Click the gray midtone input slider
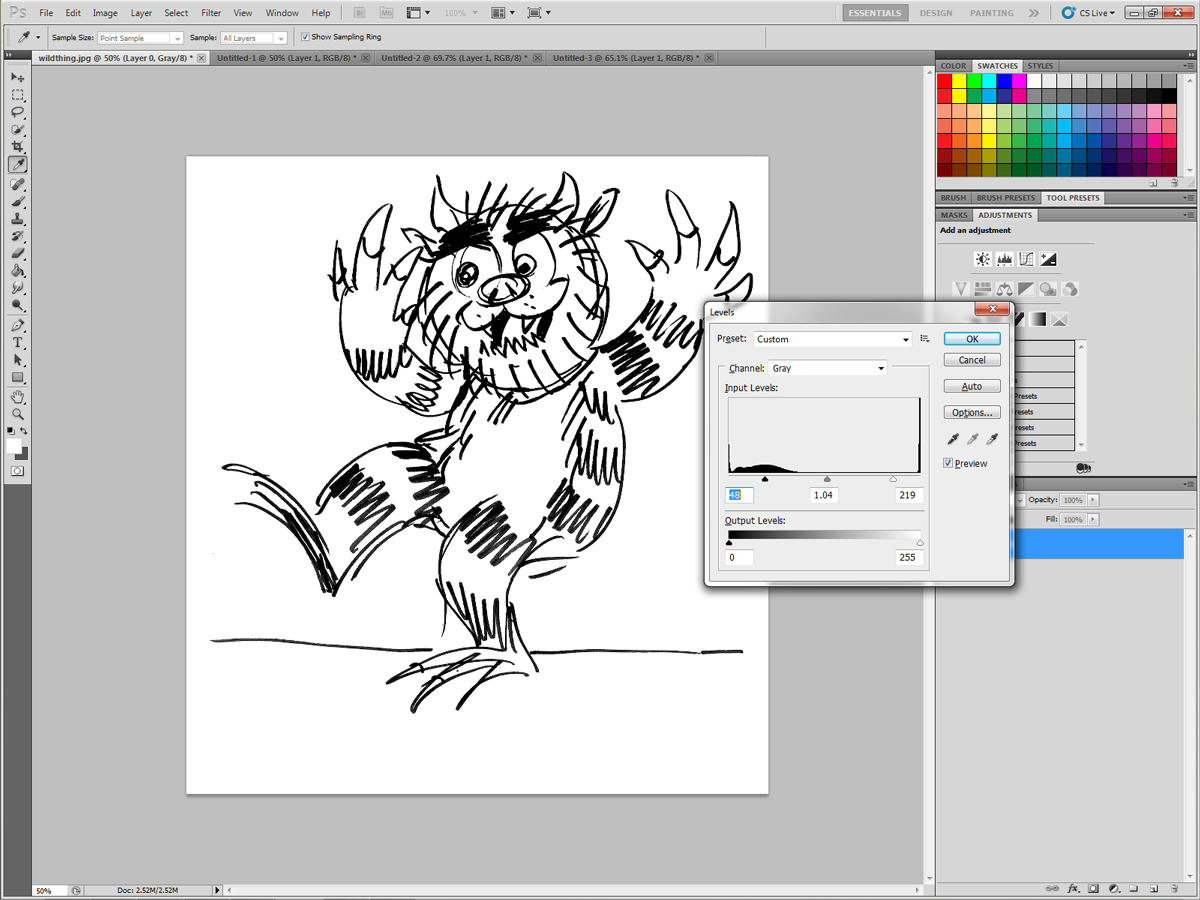The image size is (1200, 900). 827,479
